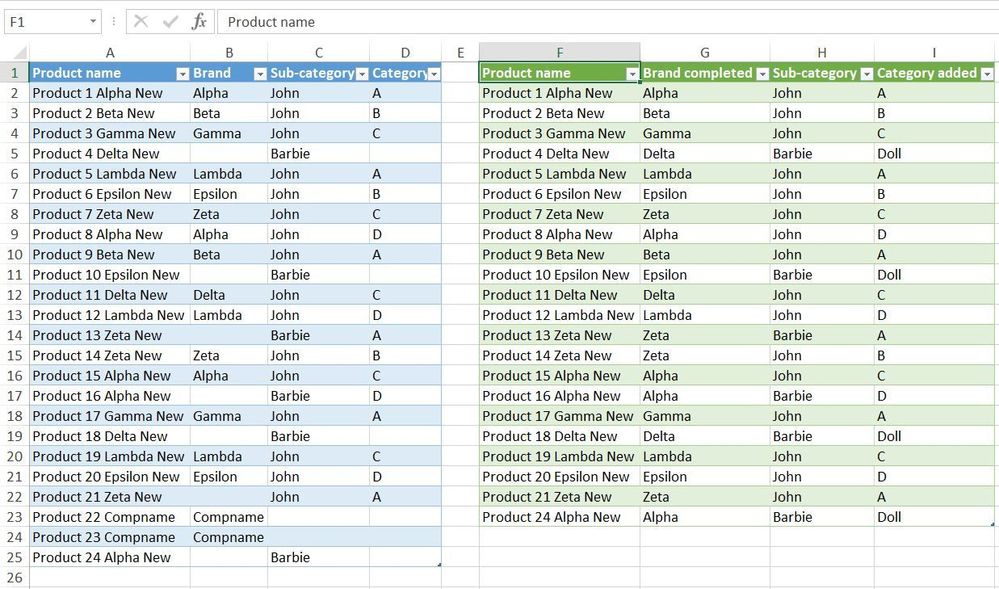Select column E by clicking its header
The image size is (999, 589).
point(460,52)
